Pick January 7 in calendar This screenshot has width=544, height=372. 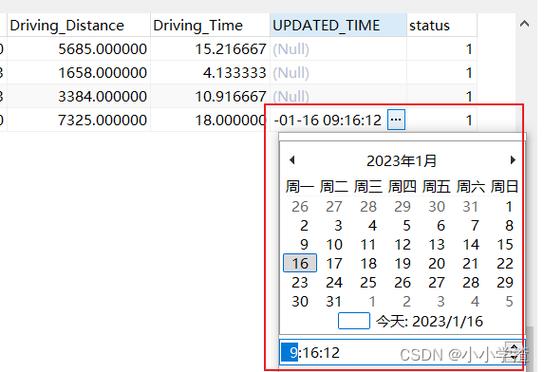[x=475, y=226]
